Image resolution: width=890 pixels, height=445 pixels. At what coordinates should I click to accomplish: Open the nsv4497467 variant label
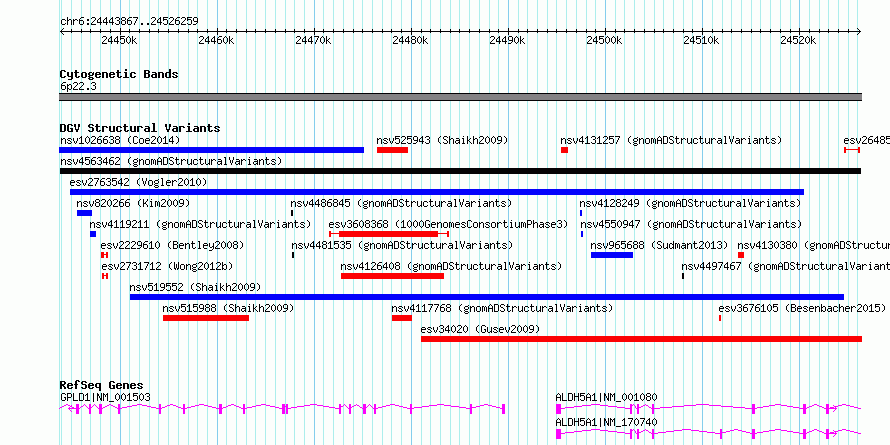pyautogui.click(x=786, y=266)
